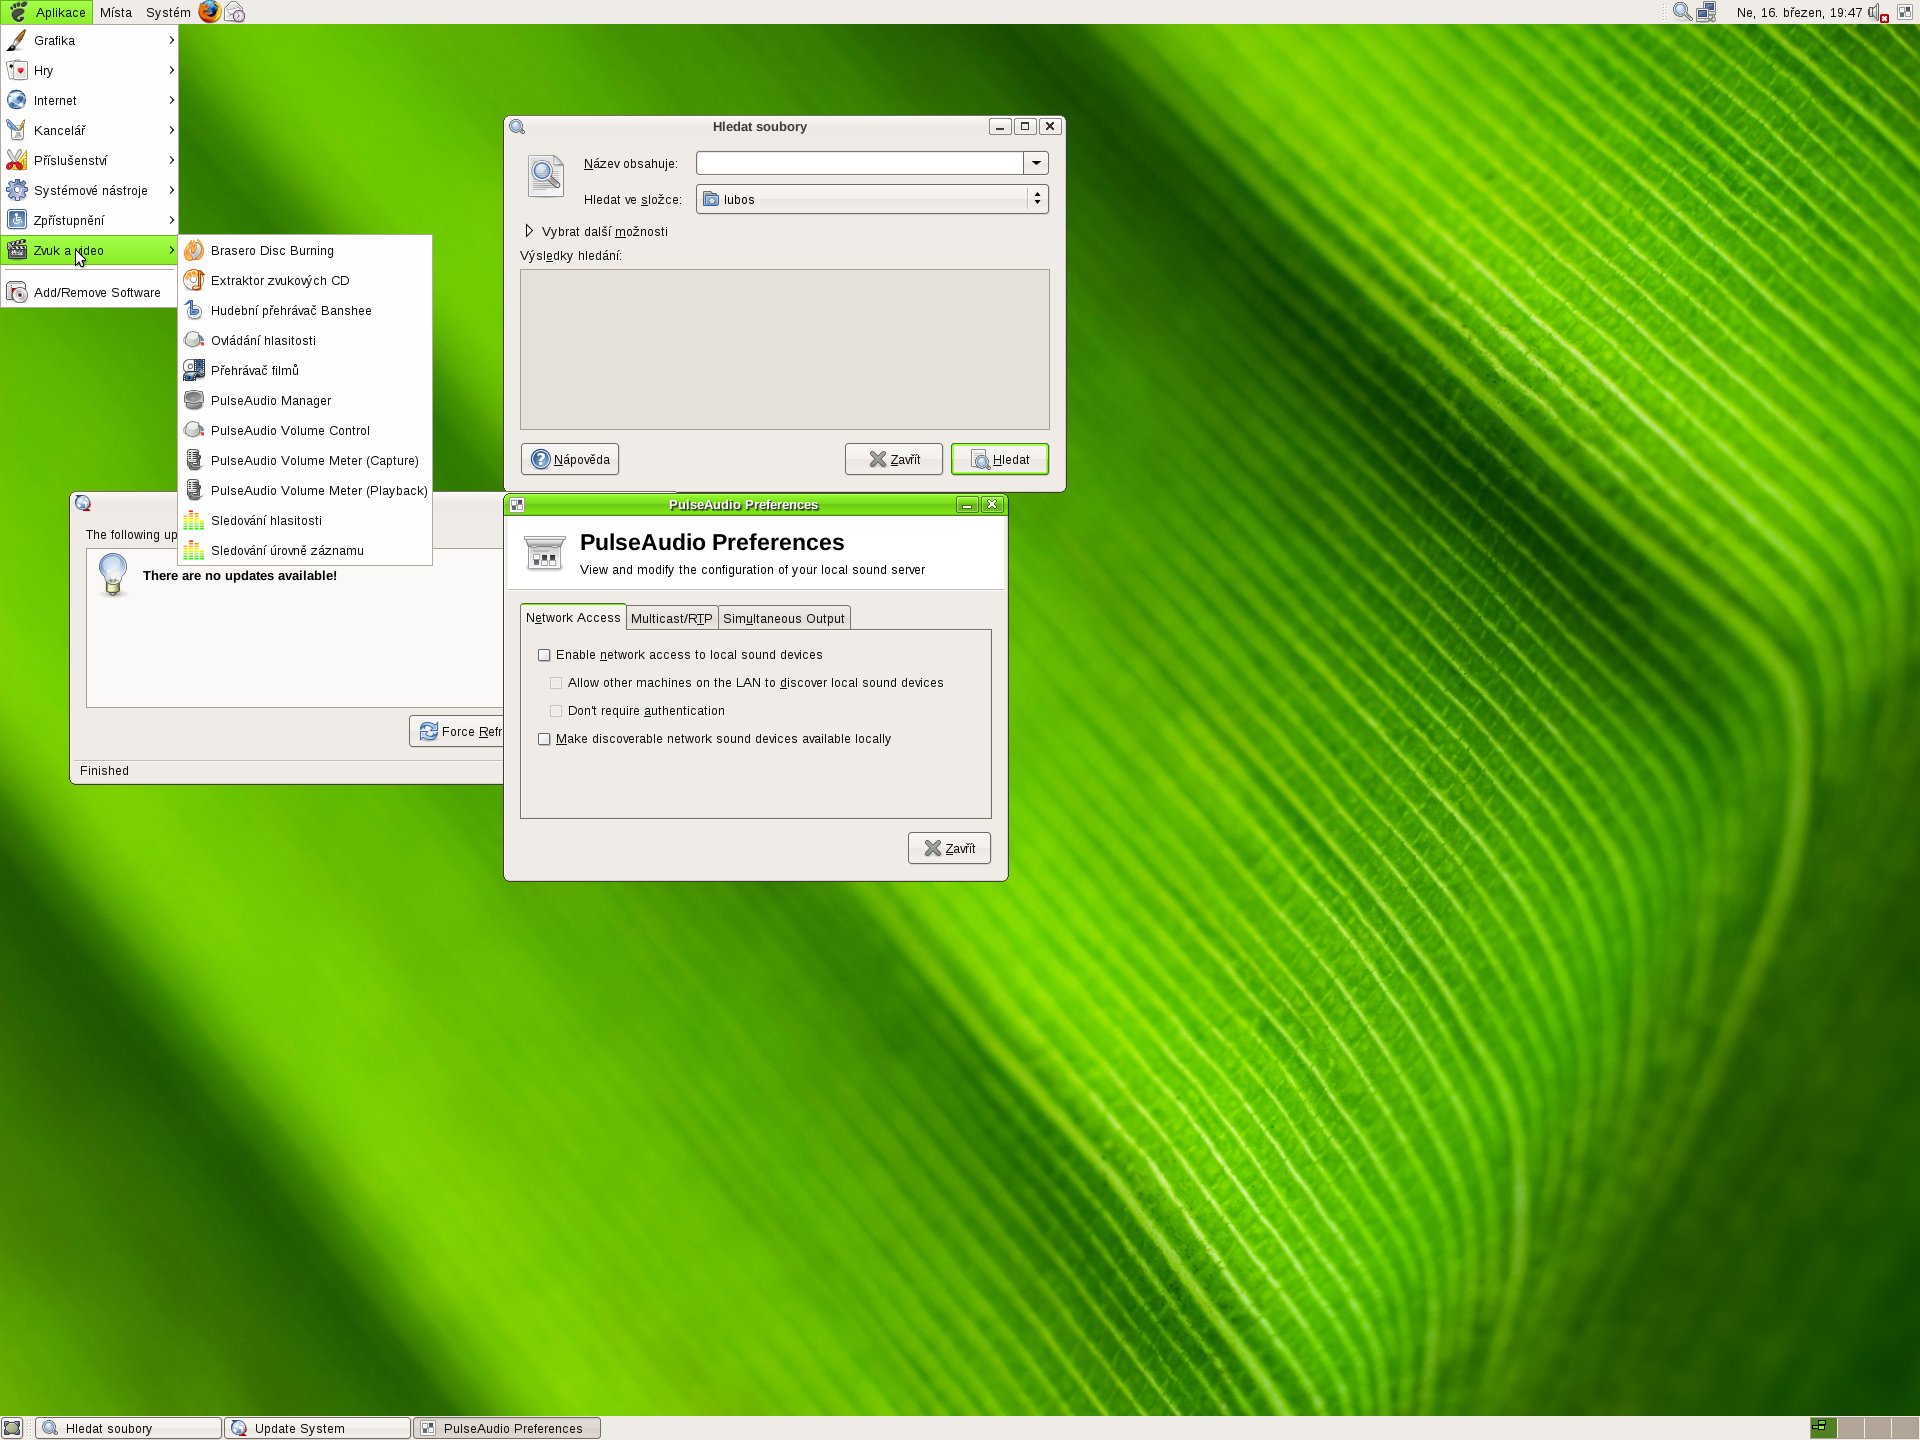
Task: Switch to PulseAudio Preferences in taskbar
Action: pyautogui.click(x=507, y=1428)
